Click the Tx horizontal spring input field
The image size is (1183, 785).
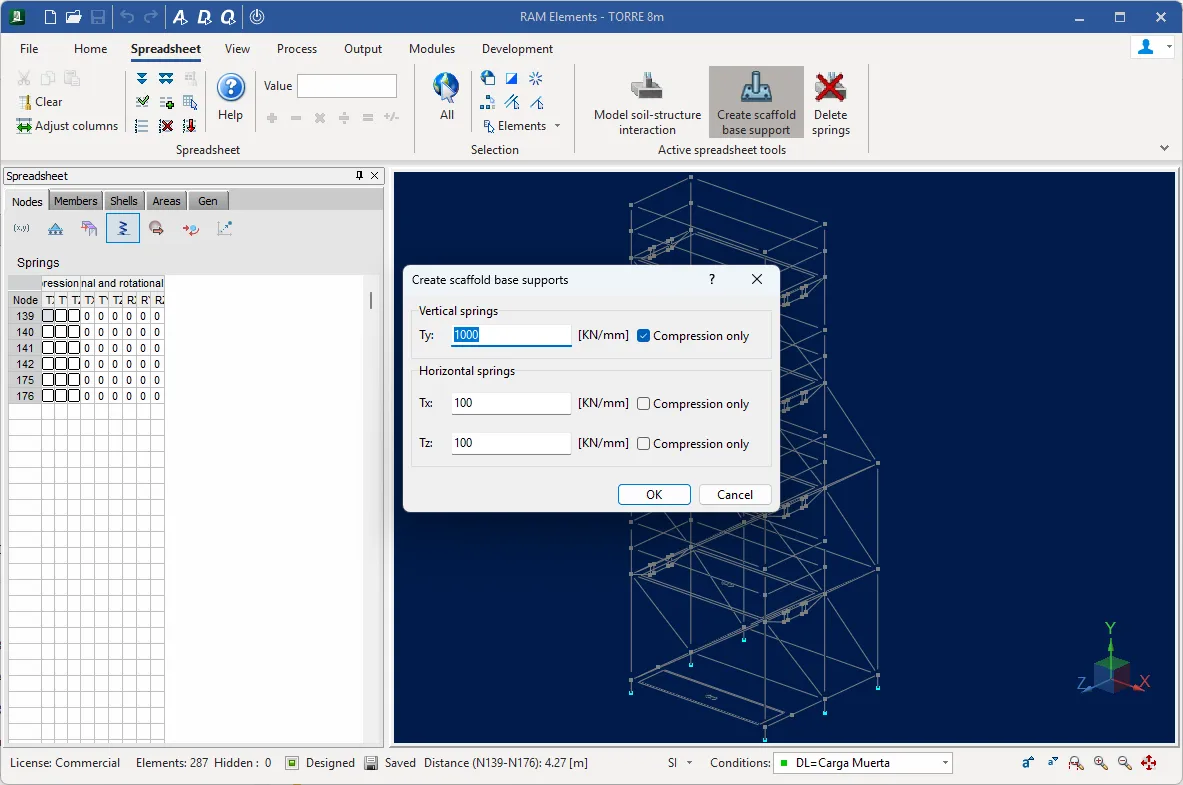(510, 404)
